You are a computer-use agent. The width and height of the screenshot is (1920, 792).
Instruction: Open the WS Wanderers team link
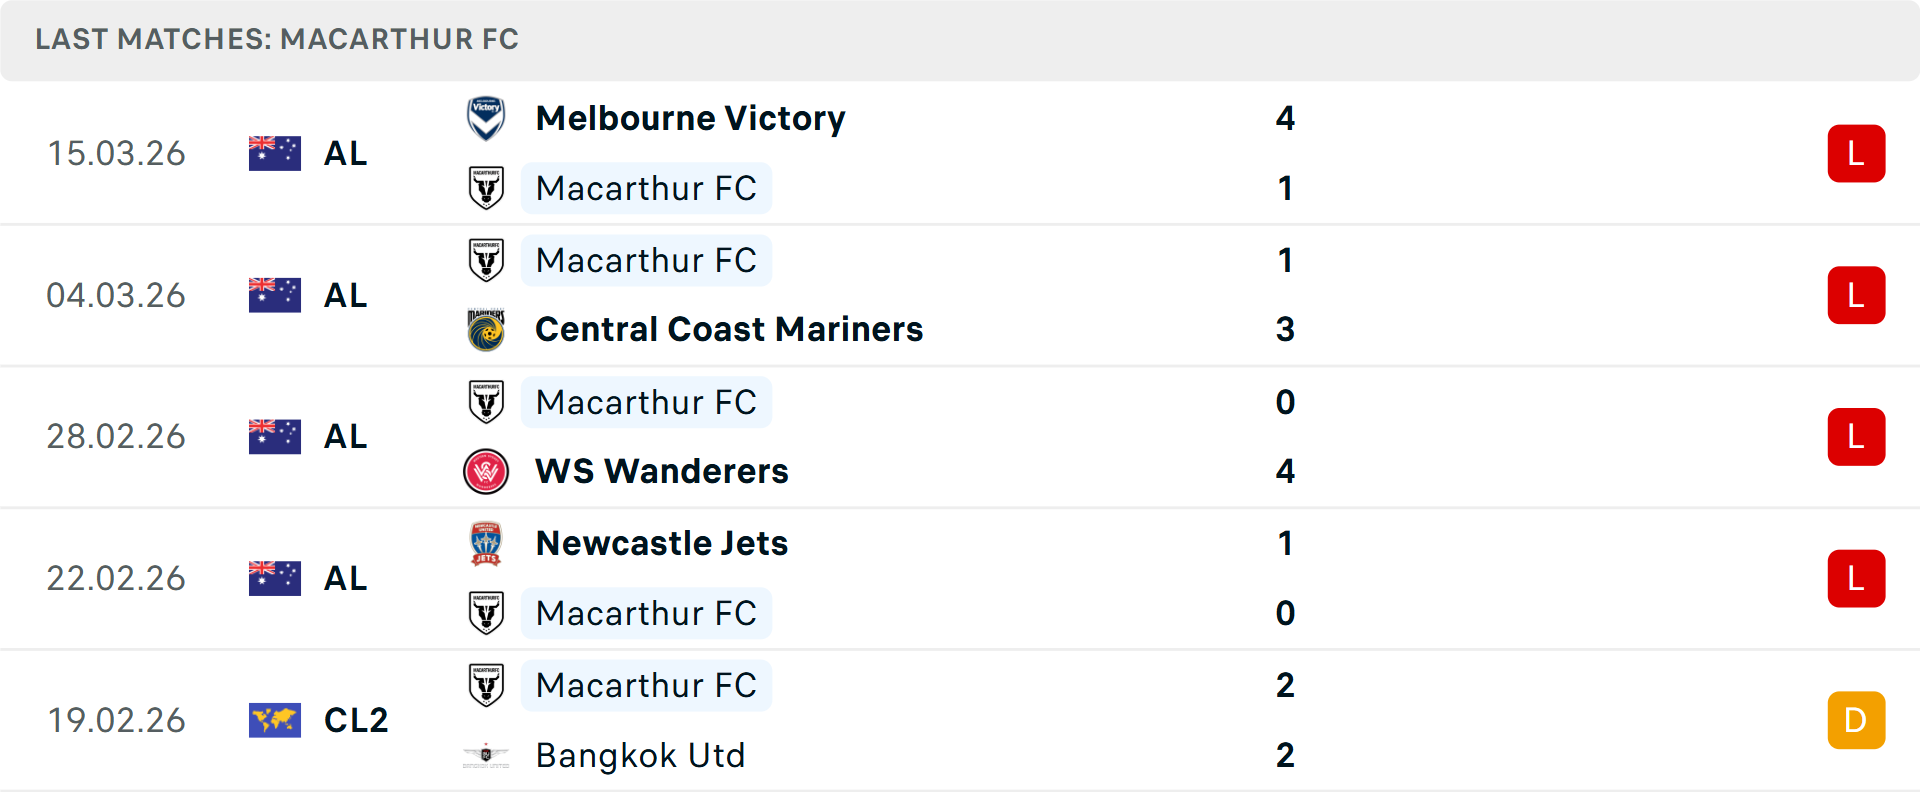point(662,471)
